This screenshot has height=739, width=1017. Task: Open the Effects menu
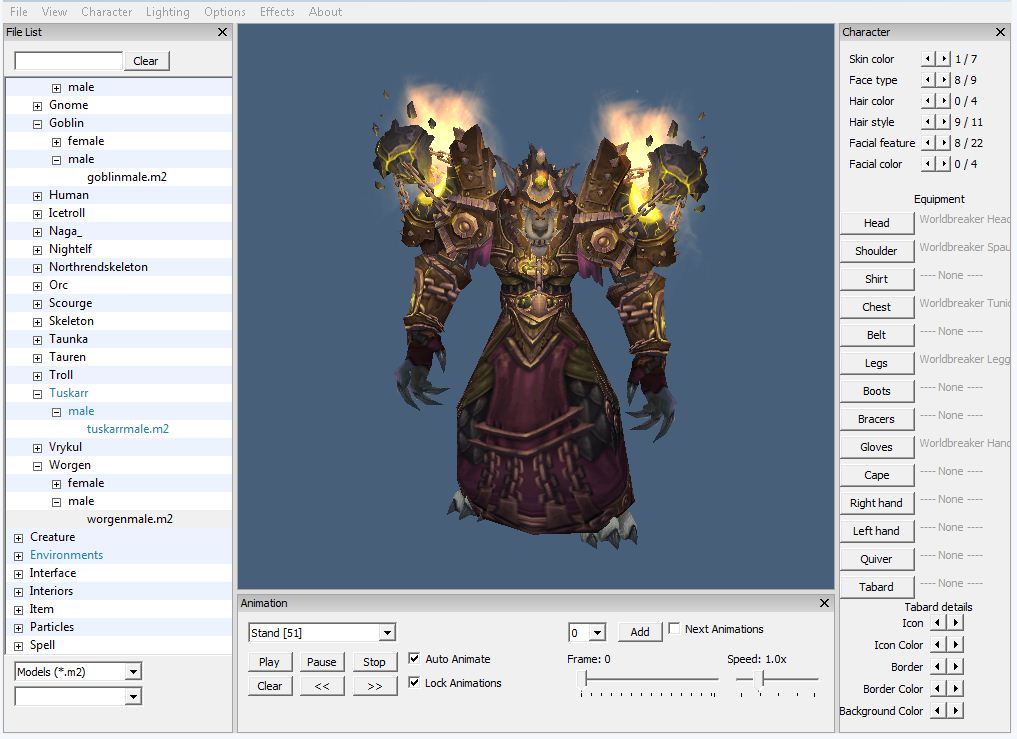[x=277, y=12]
